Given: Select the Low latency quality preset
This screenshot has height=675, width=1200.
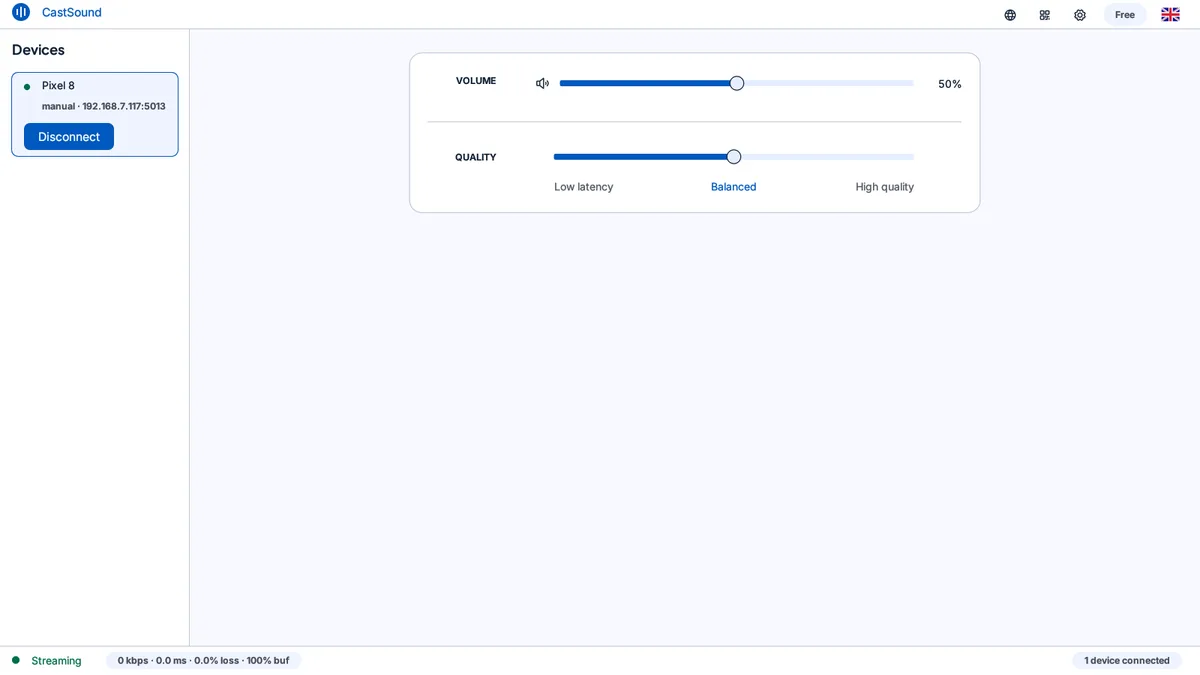Looking at the screenshot, I should point(584,187).
